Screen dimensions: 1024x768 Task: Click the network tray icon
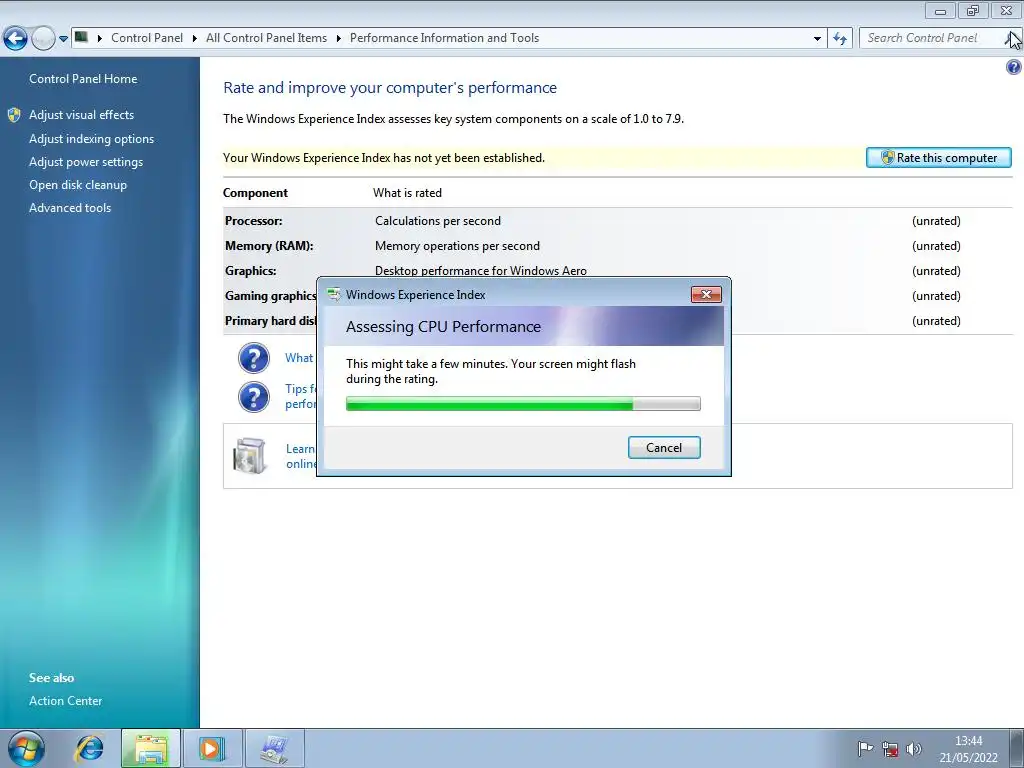(x=889, y=748)
